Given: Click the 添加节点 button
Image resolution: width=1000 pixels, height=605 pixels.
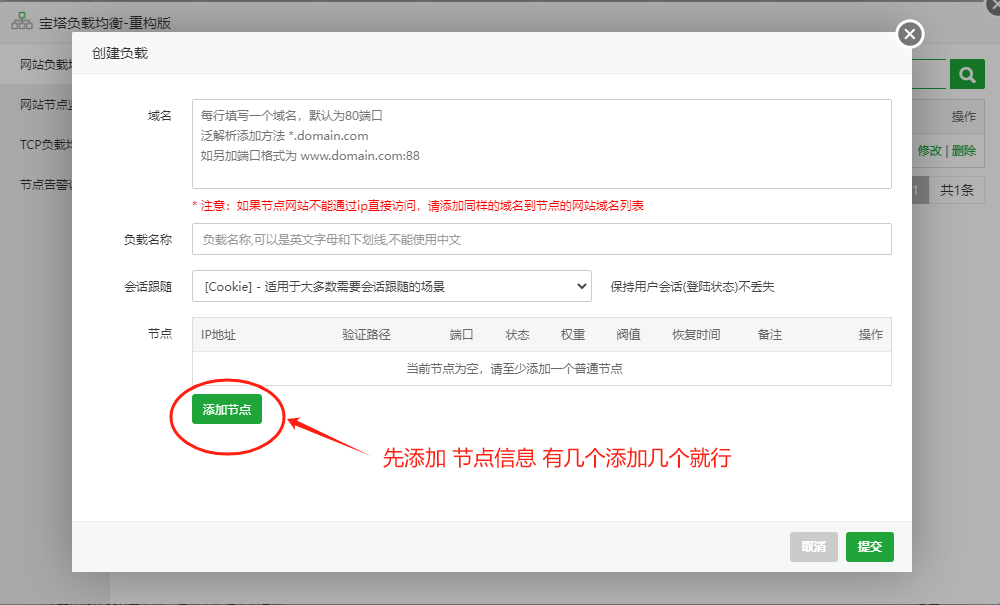Looking at the screenshot, I should click(227, 409).
